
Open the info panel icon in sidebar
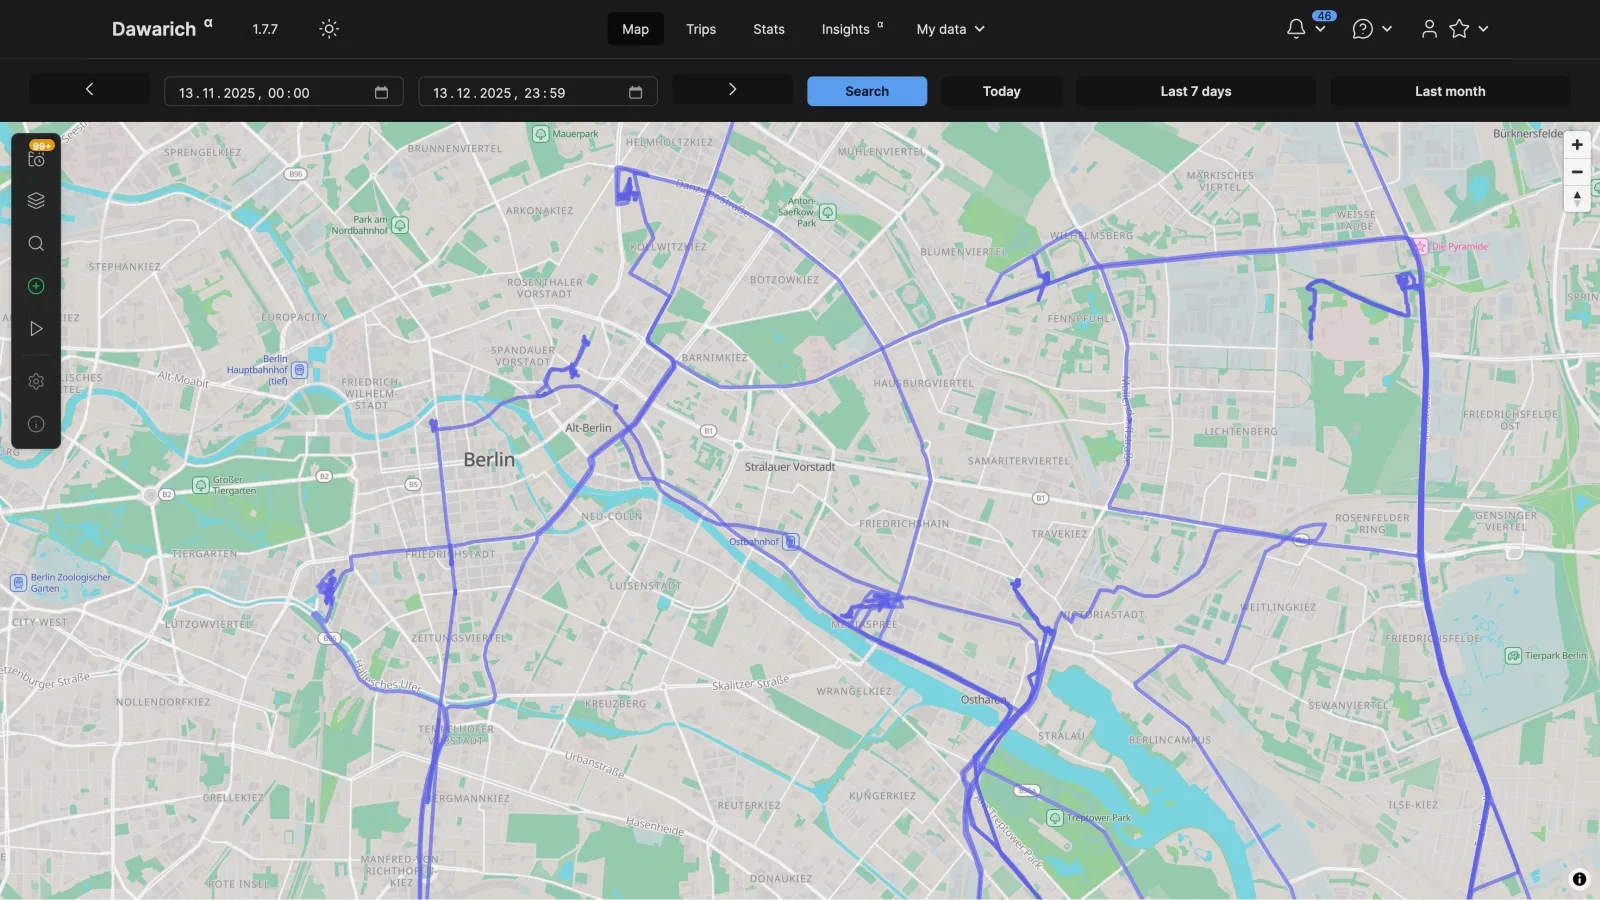click(x=36, y=424)
